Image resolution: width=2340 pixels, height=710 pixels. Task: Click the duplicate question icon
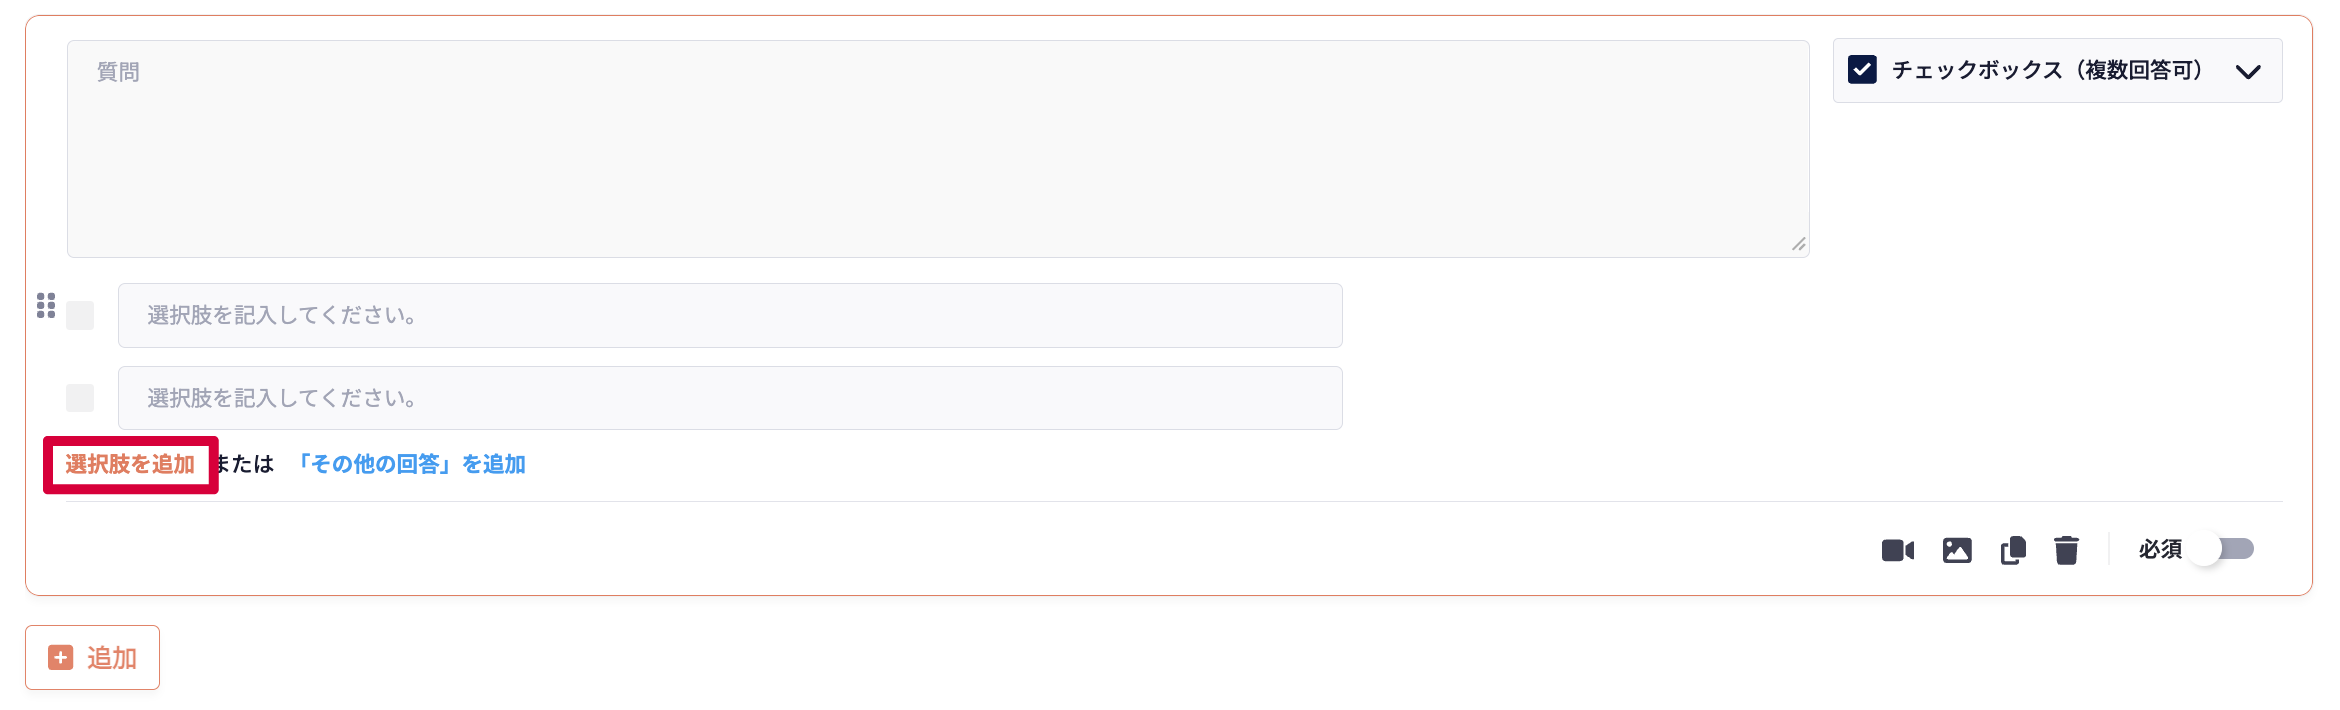[2013, 550]
